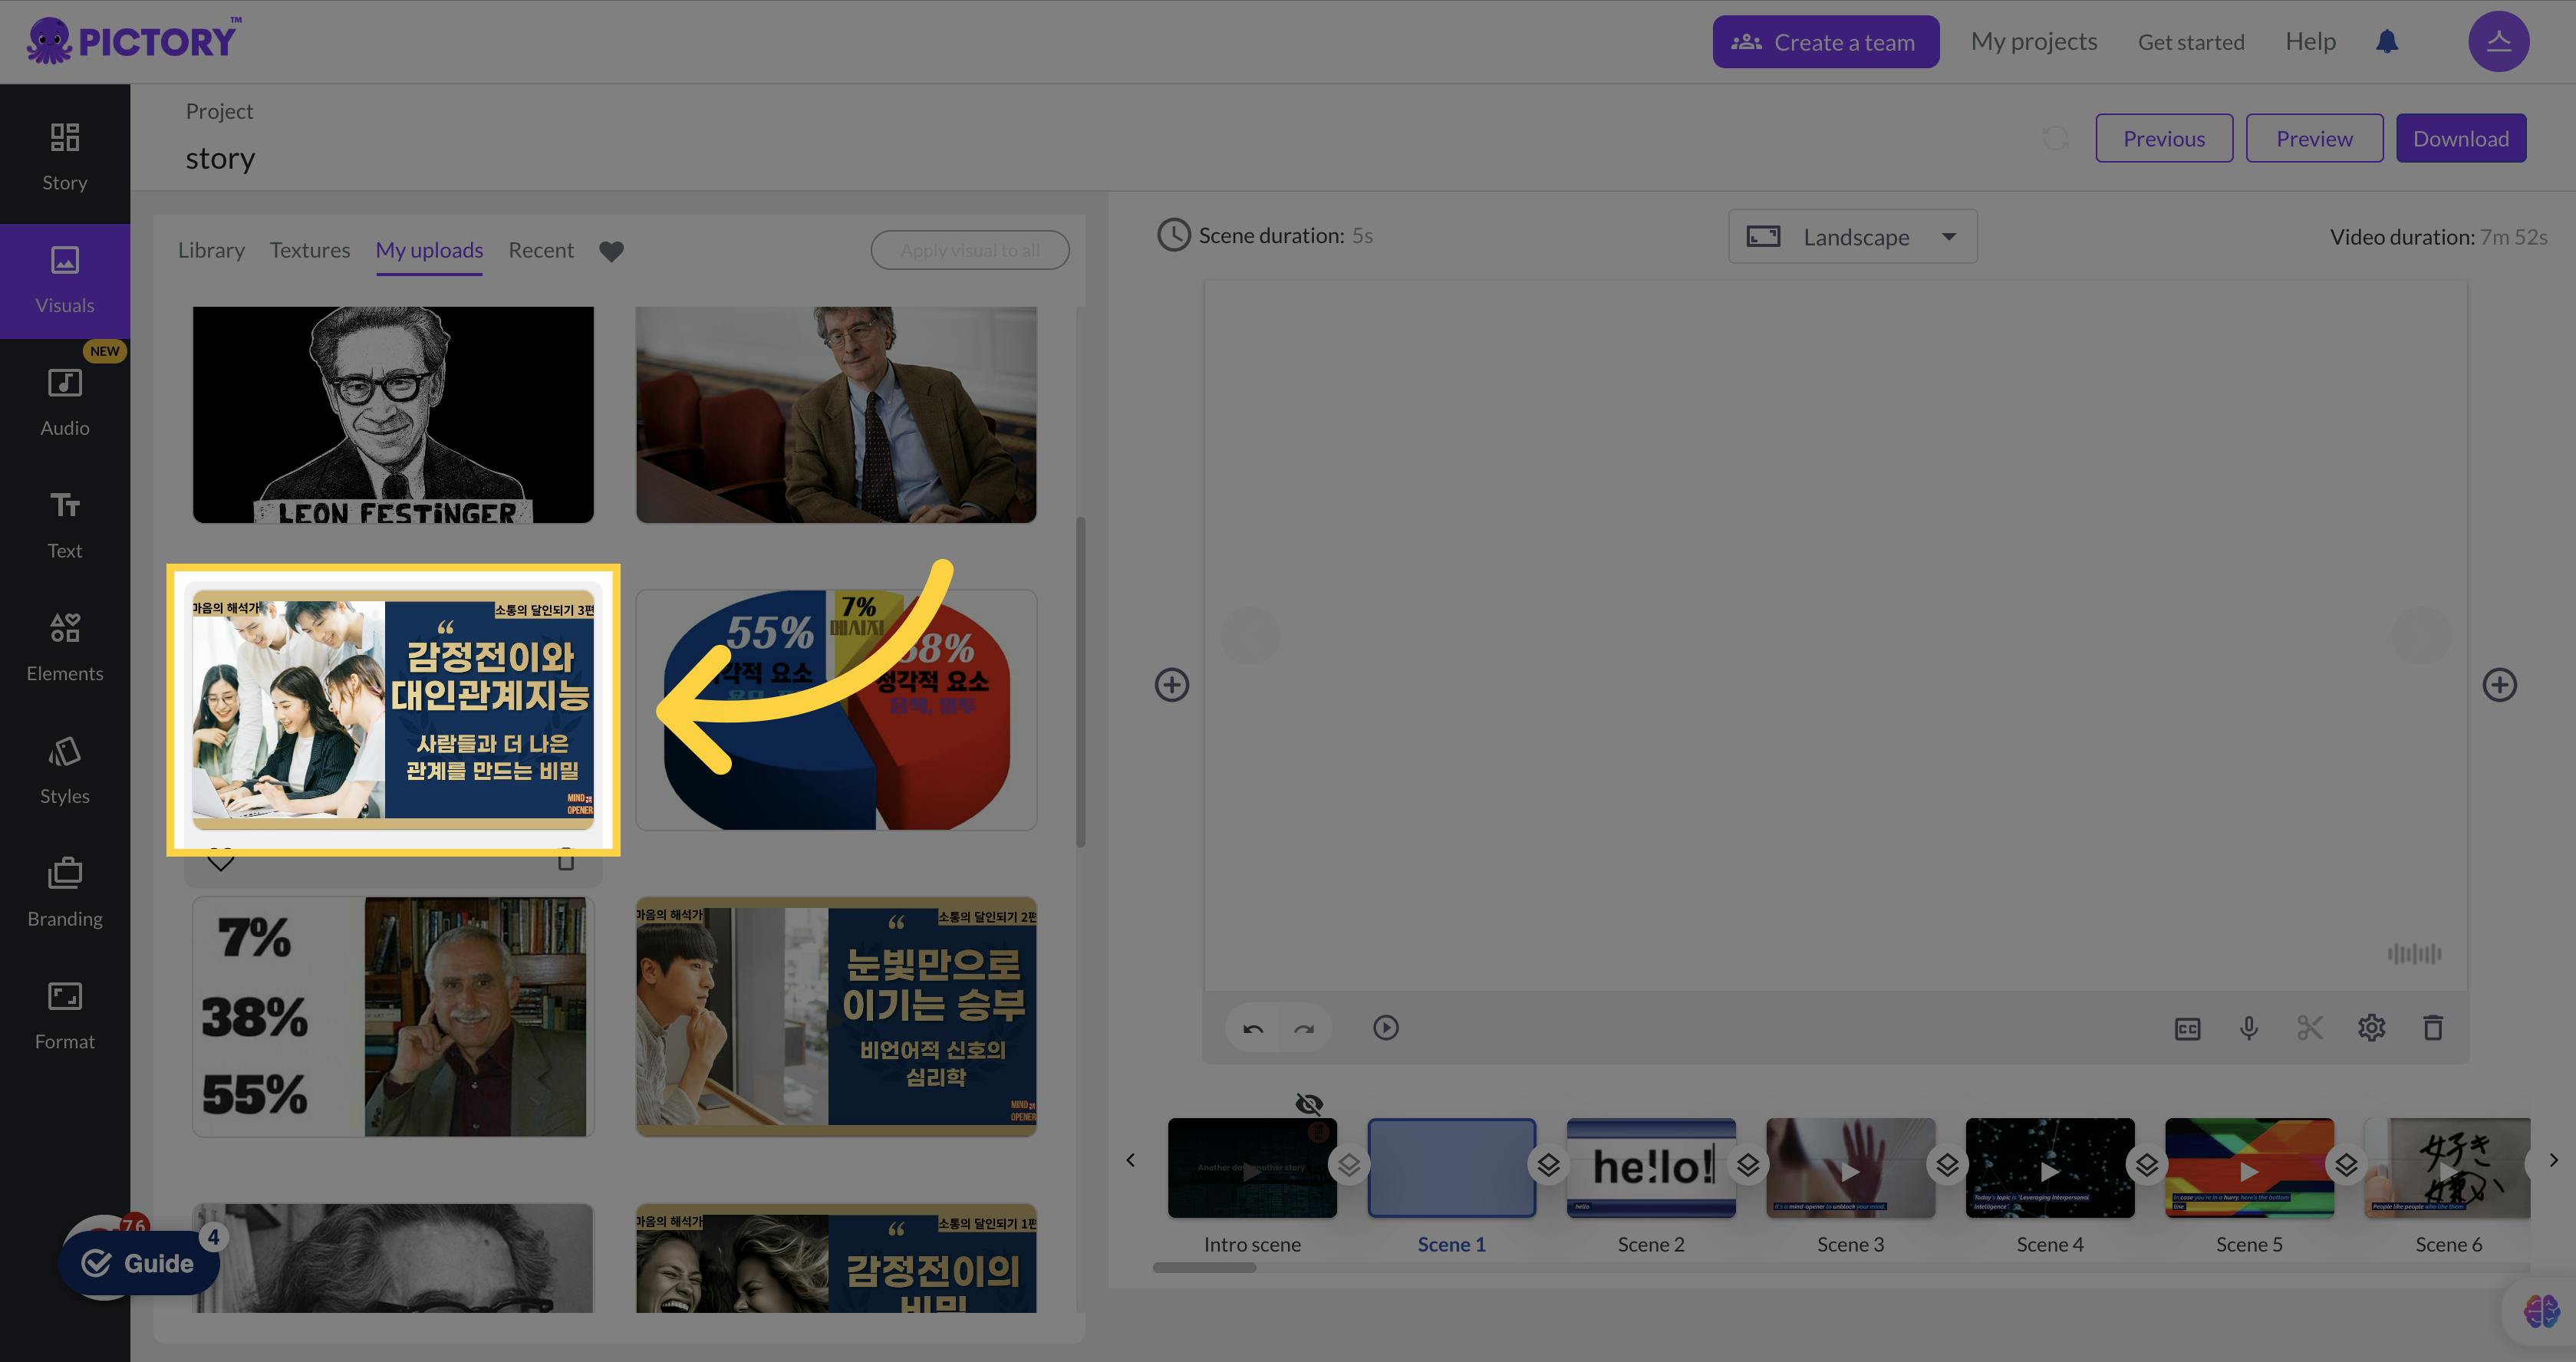Screen dimensions: 2576x1362
Task: Open the Audio sidebar section
Action: pyautogui.click(x=65, y=403)
